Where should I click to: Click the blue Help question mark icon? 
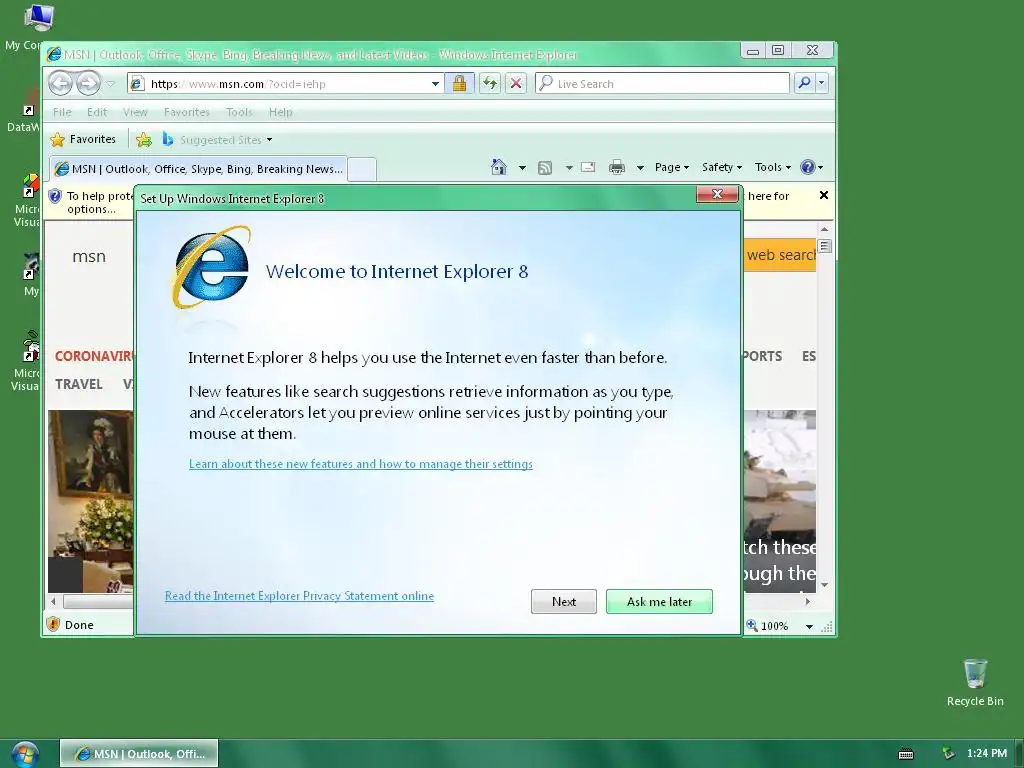click(x=808, y=167)
